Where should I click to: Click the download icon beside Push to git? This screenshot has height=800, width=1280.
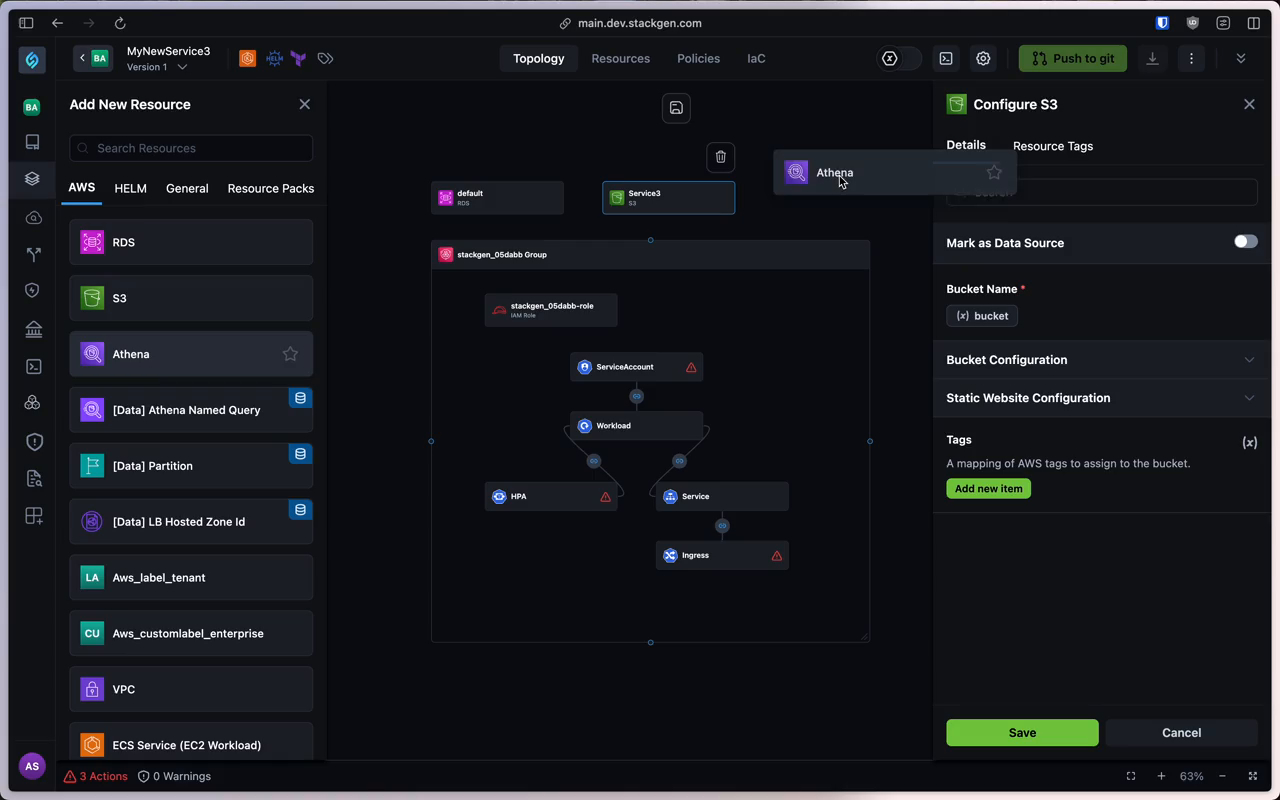(1152, 58)
